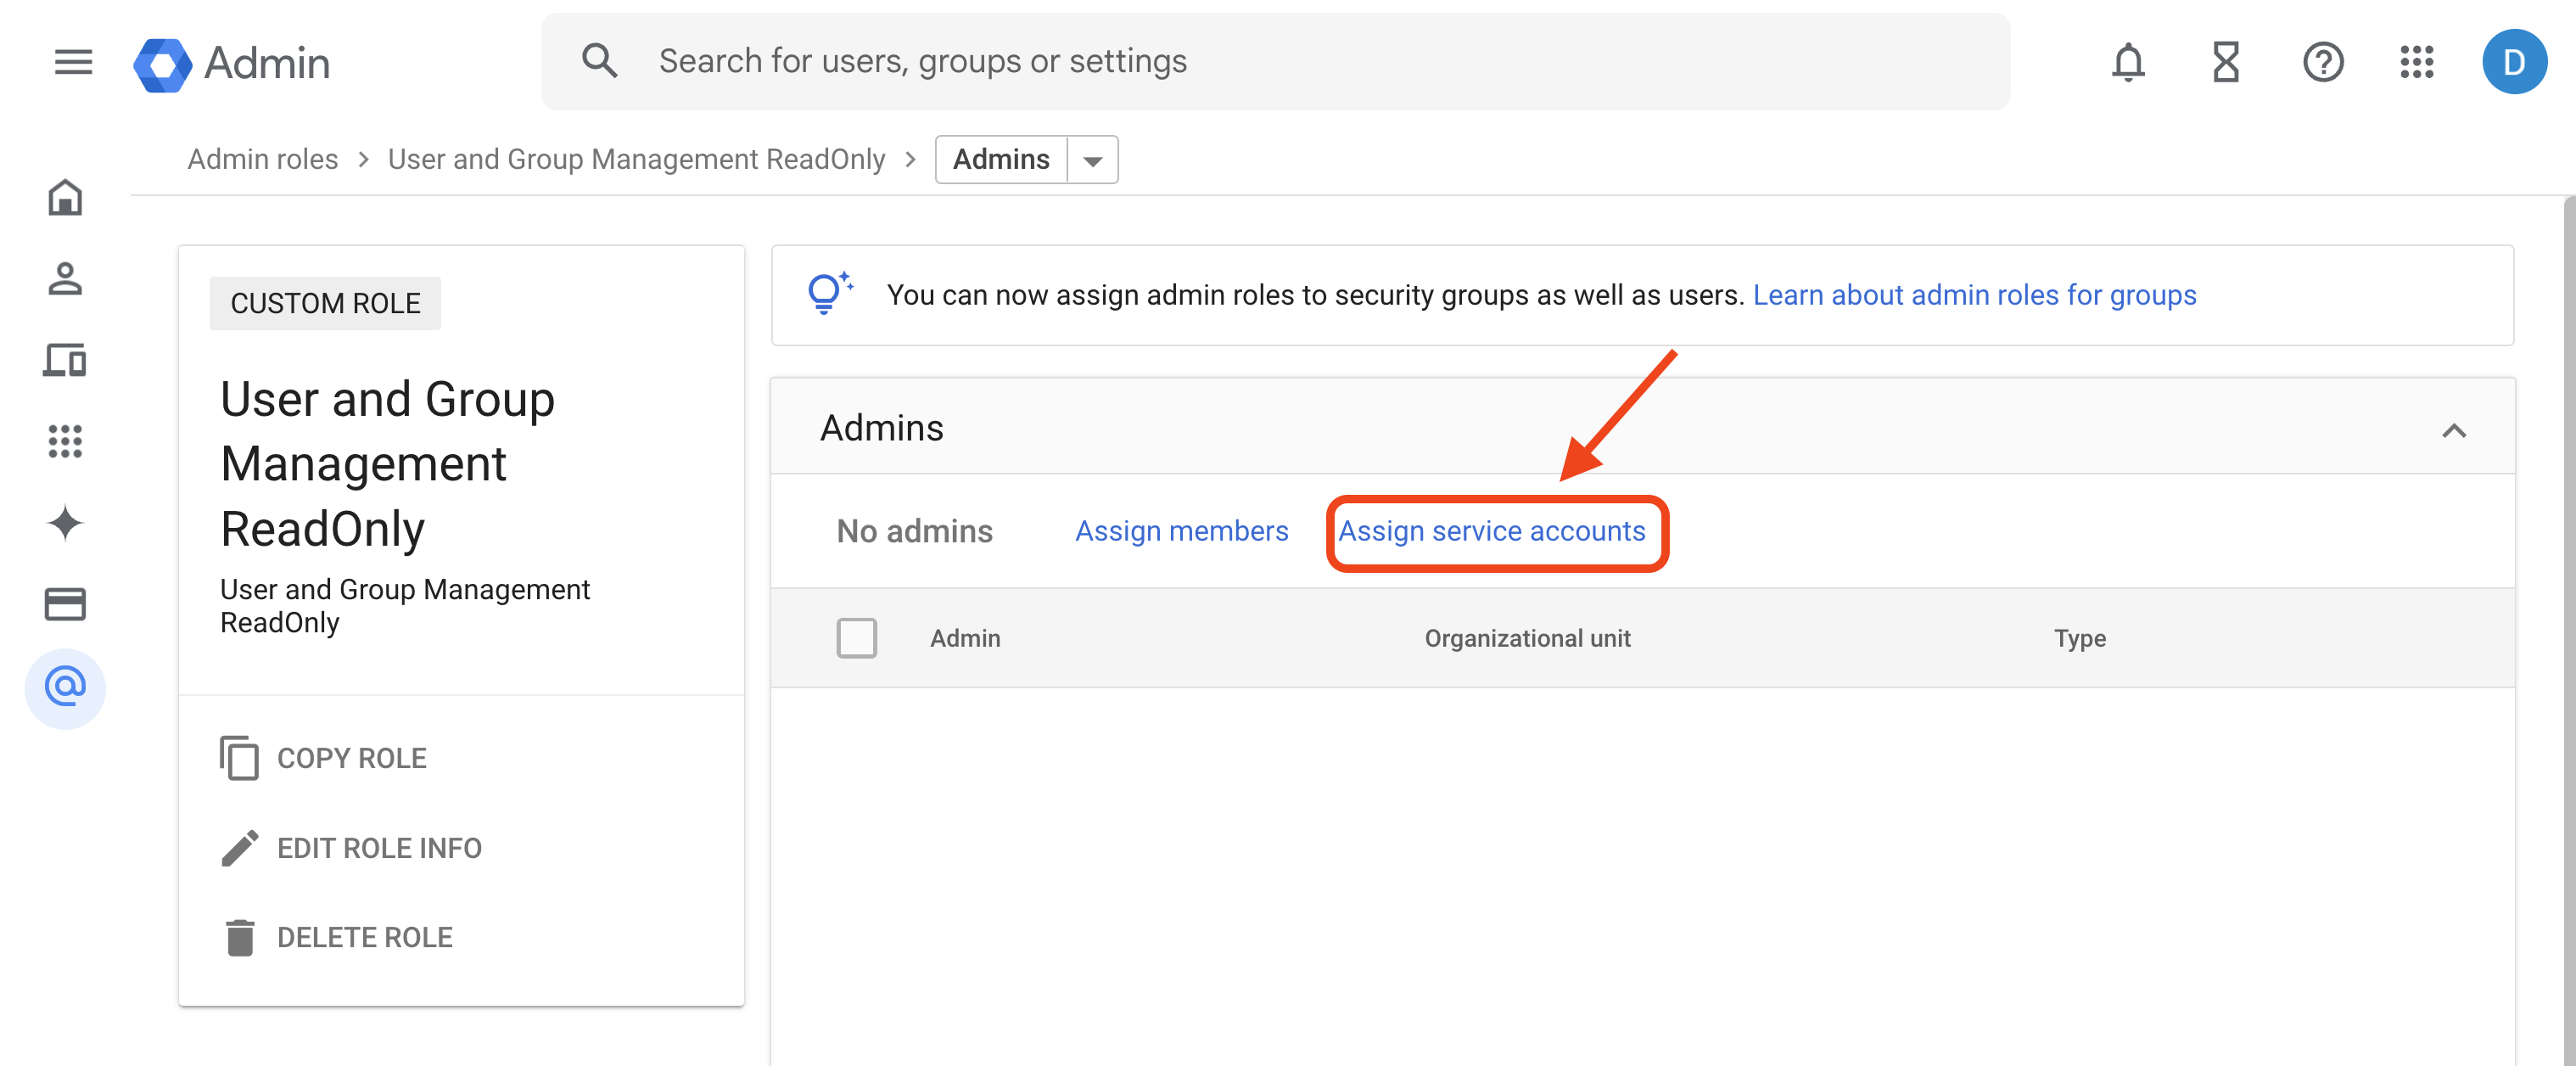The width and height of the screenshot is (2576, 1066).
Task: Open the Home page from the sidebar
Action: [65, 198]
